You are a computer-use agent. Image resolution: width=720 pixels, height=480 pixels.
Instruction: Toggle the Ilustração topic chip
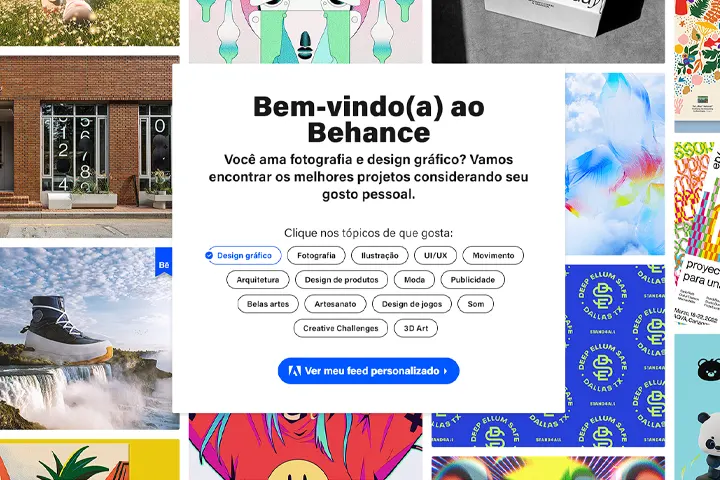[x=379, y=255]
